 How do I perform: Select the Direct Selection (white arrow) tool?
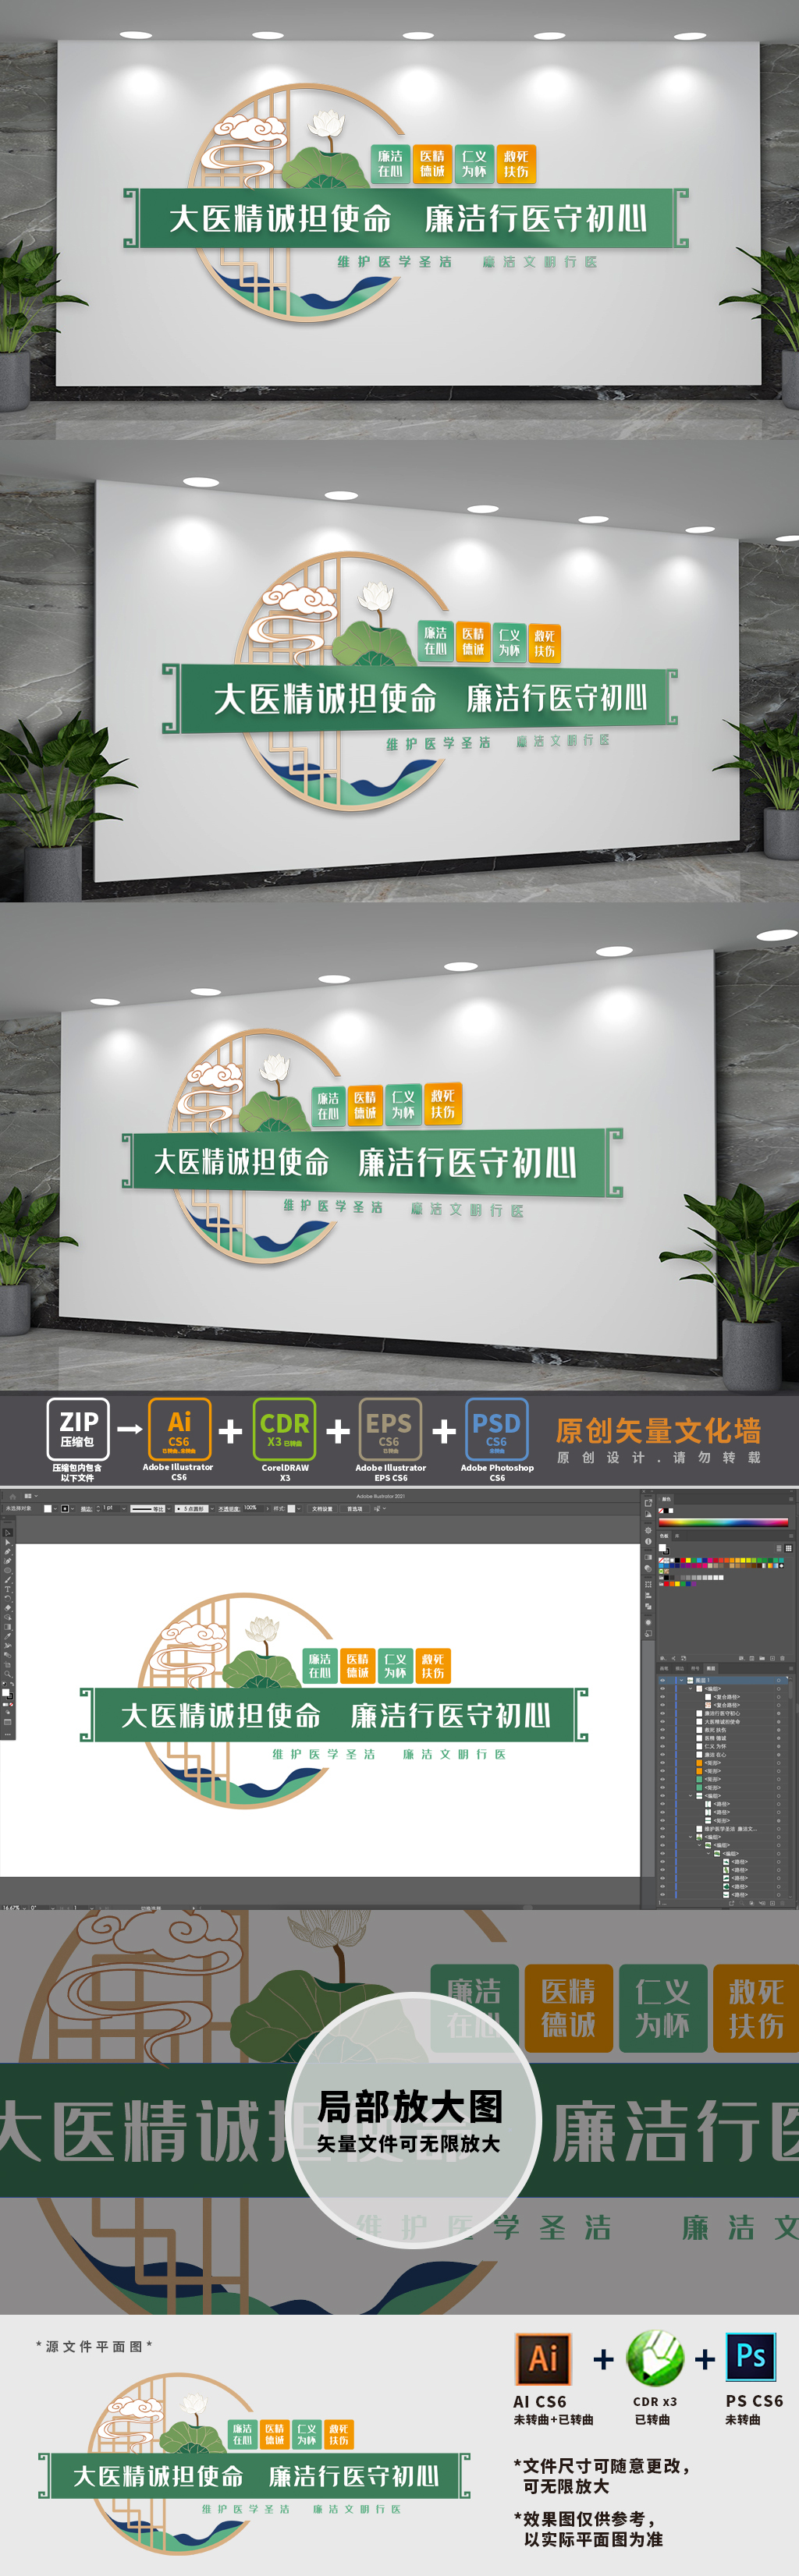[x=8, y=1542]
